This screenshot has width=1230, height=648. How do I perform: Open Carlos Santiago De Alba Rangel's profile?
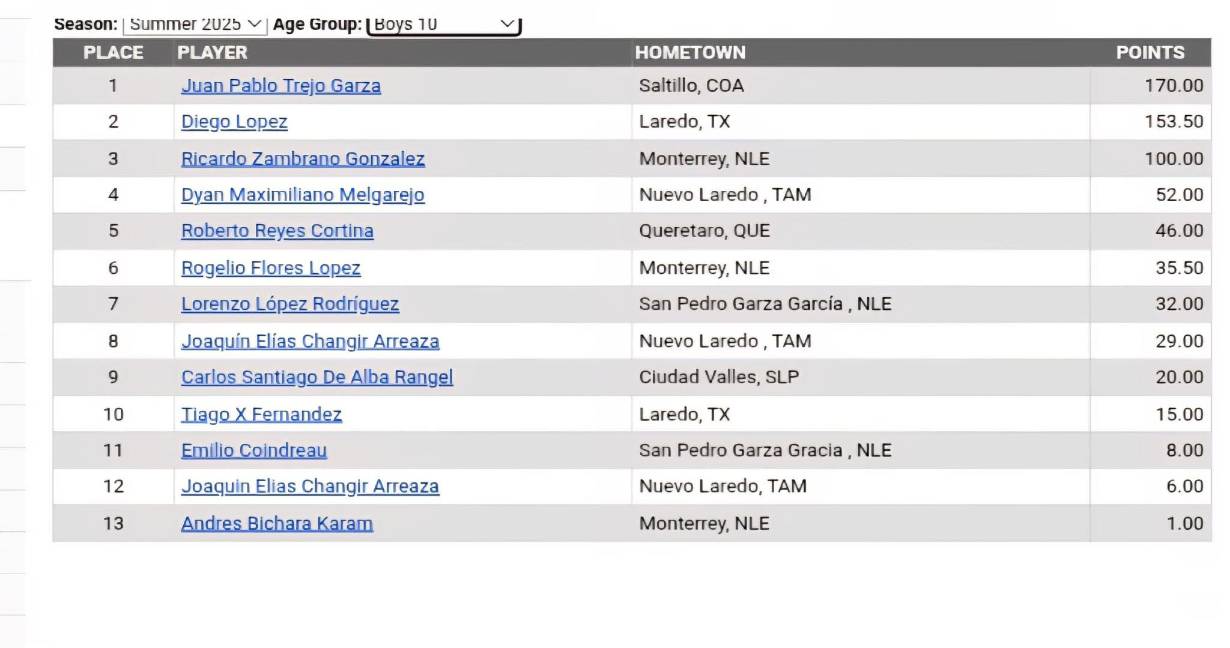pyautogui.click(x=316, y=376)
